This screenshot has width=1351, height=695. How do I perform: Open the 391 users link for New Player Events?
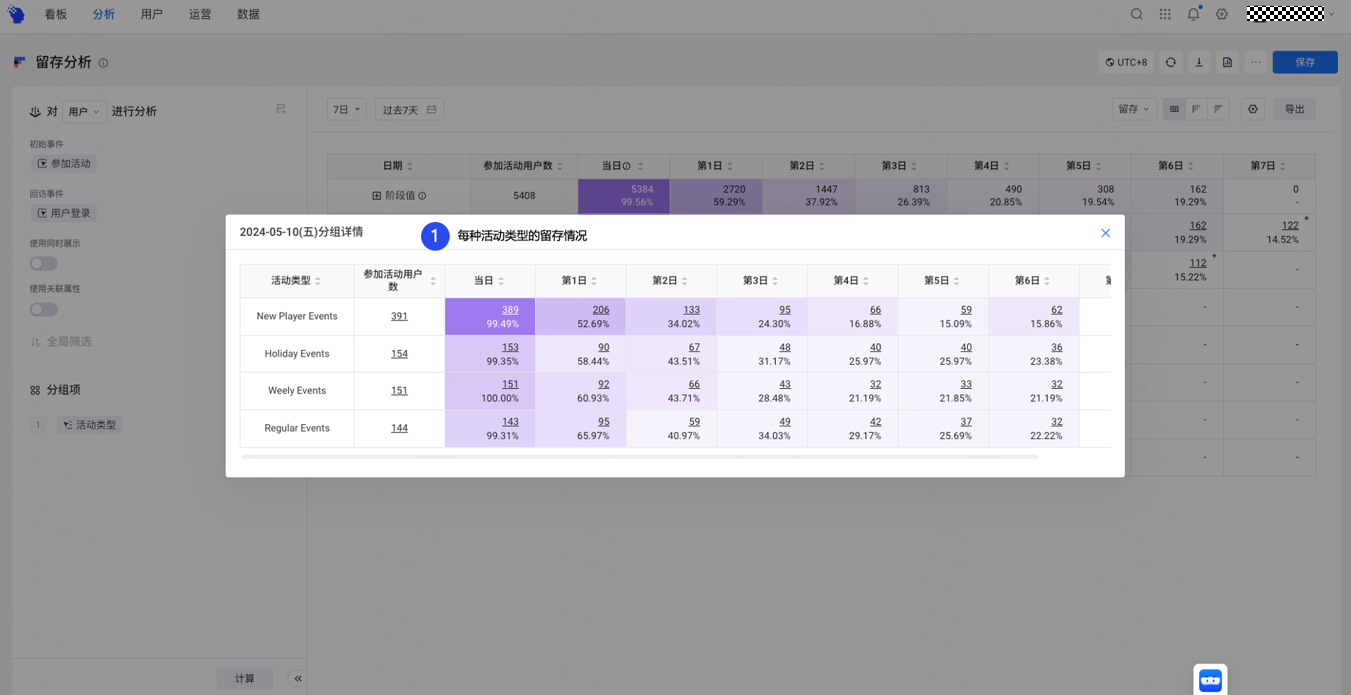click(399, 316)
